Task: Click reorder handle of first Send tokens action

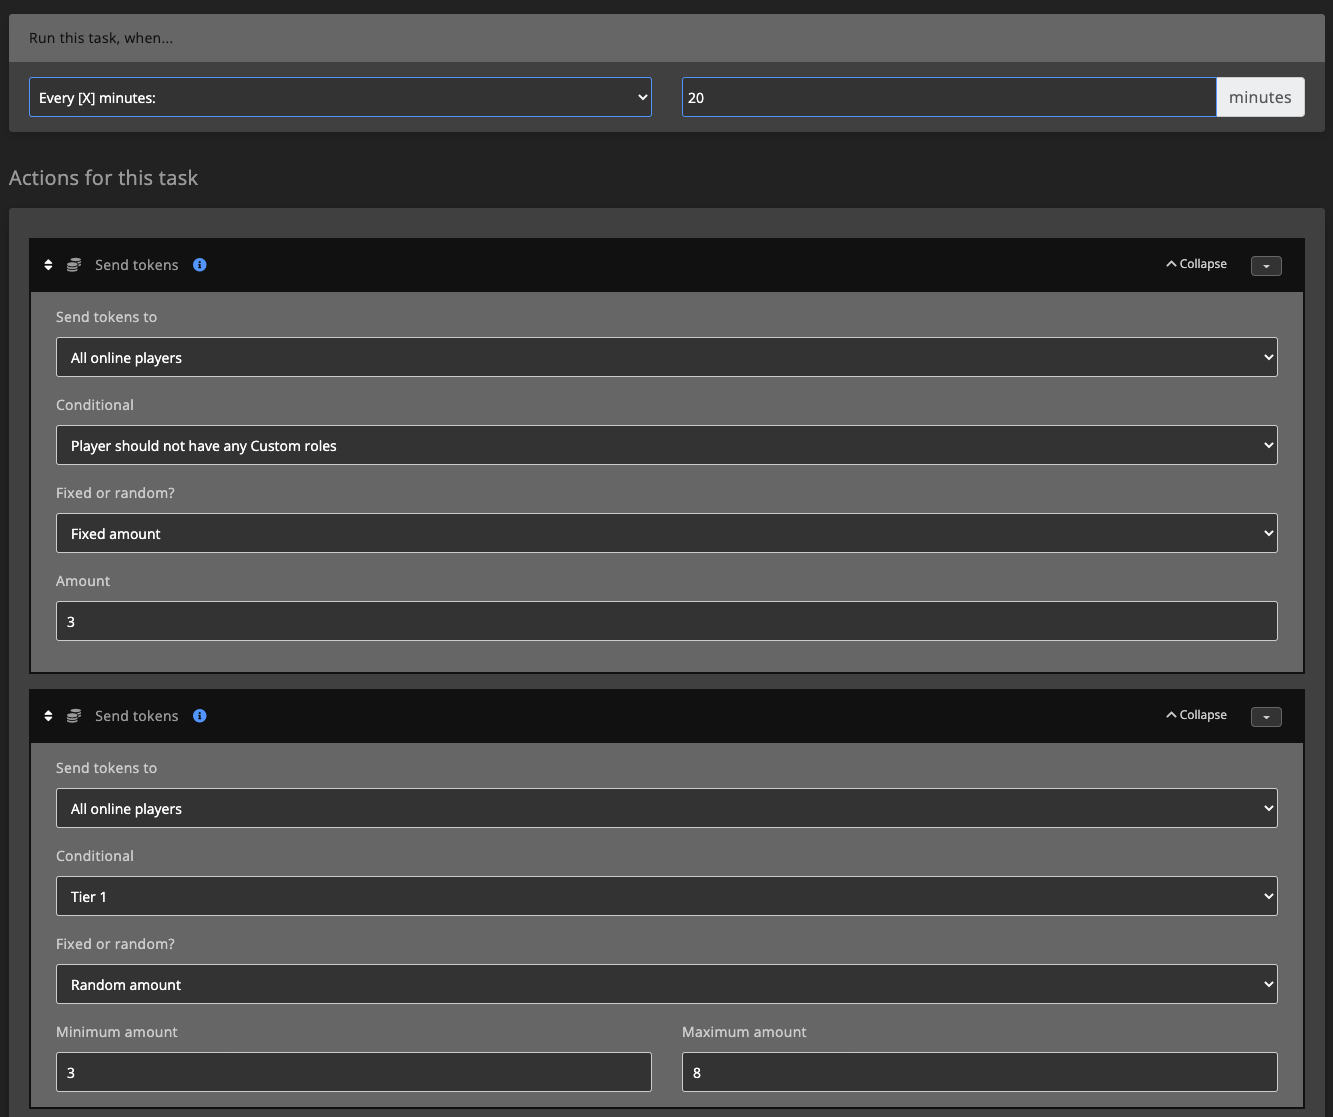Action: click(x=48, y=265)
